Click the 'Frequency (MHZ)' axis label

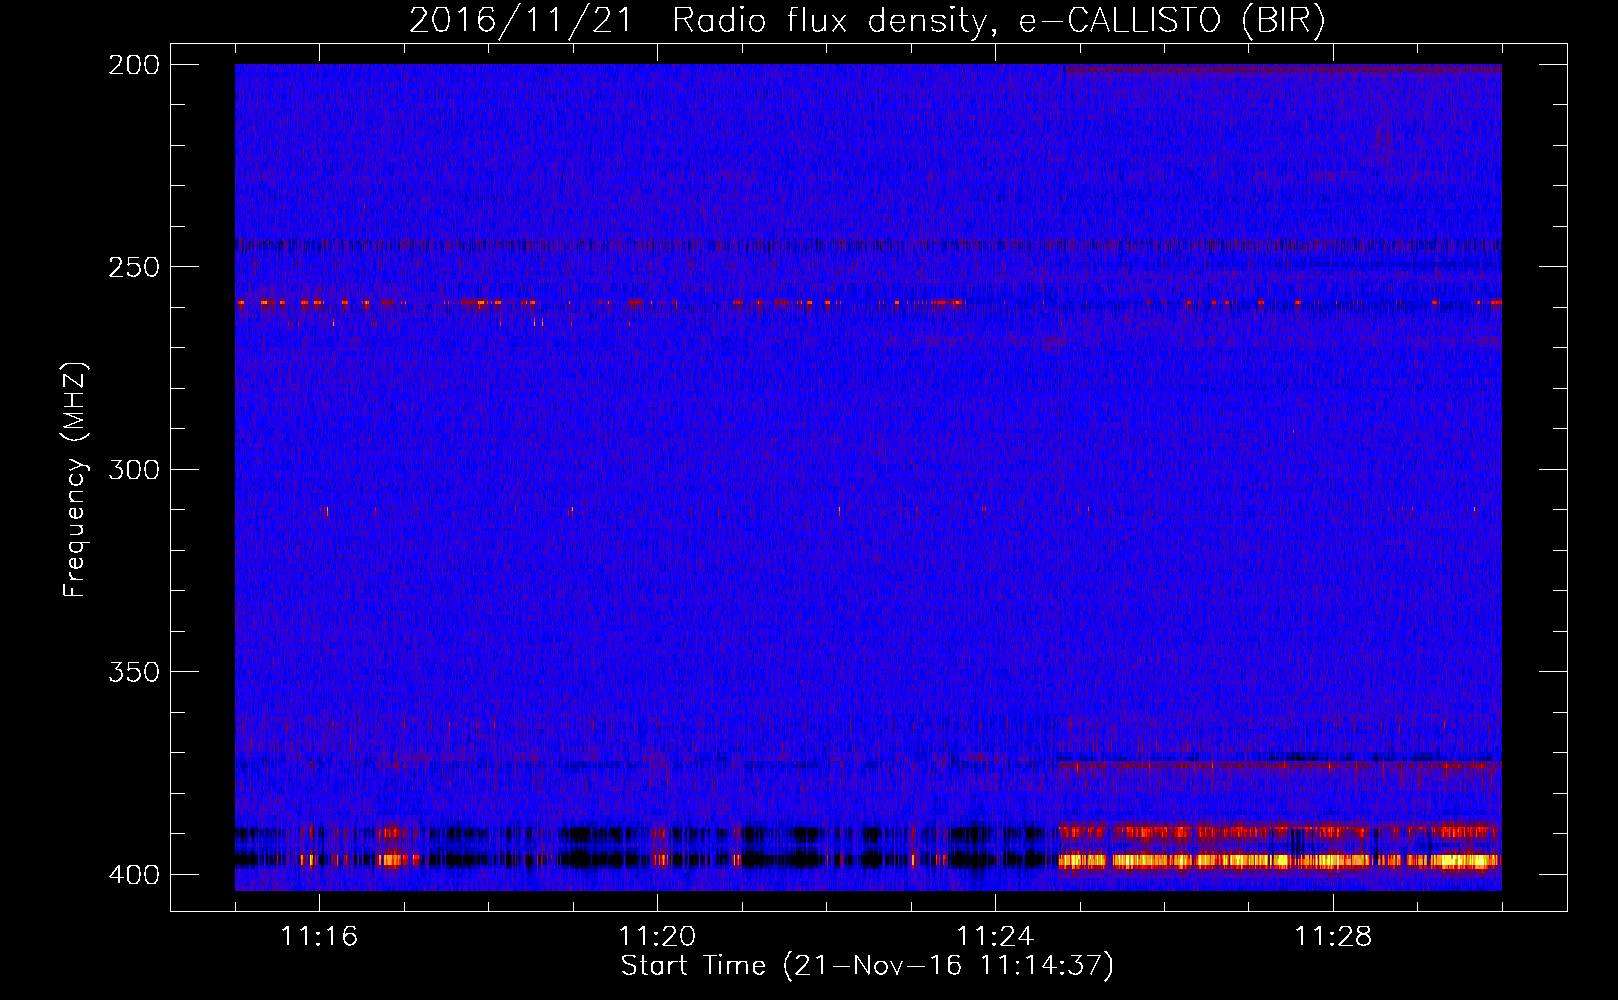(x=75, y=480)
